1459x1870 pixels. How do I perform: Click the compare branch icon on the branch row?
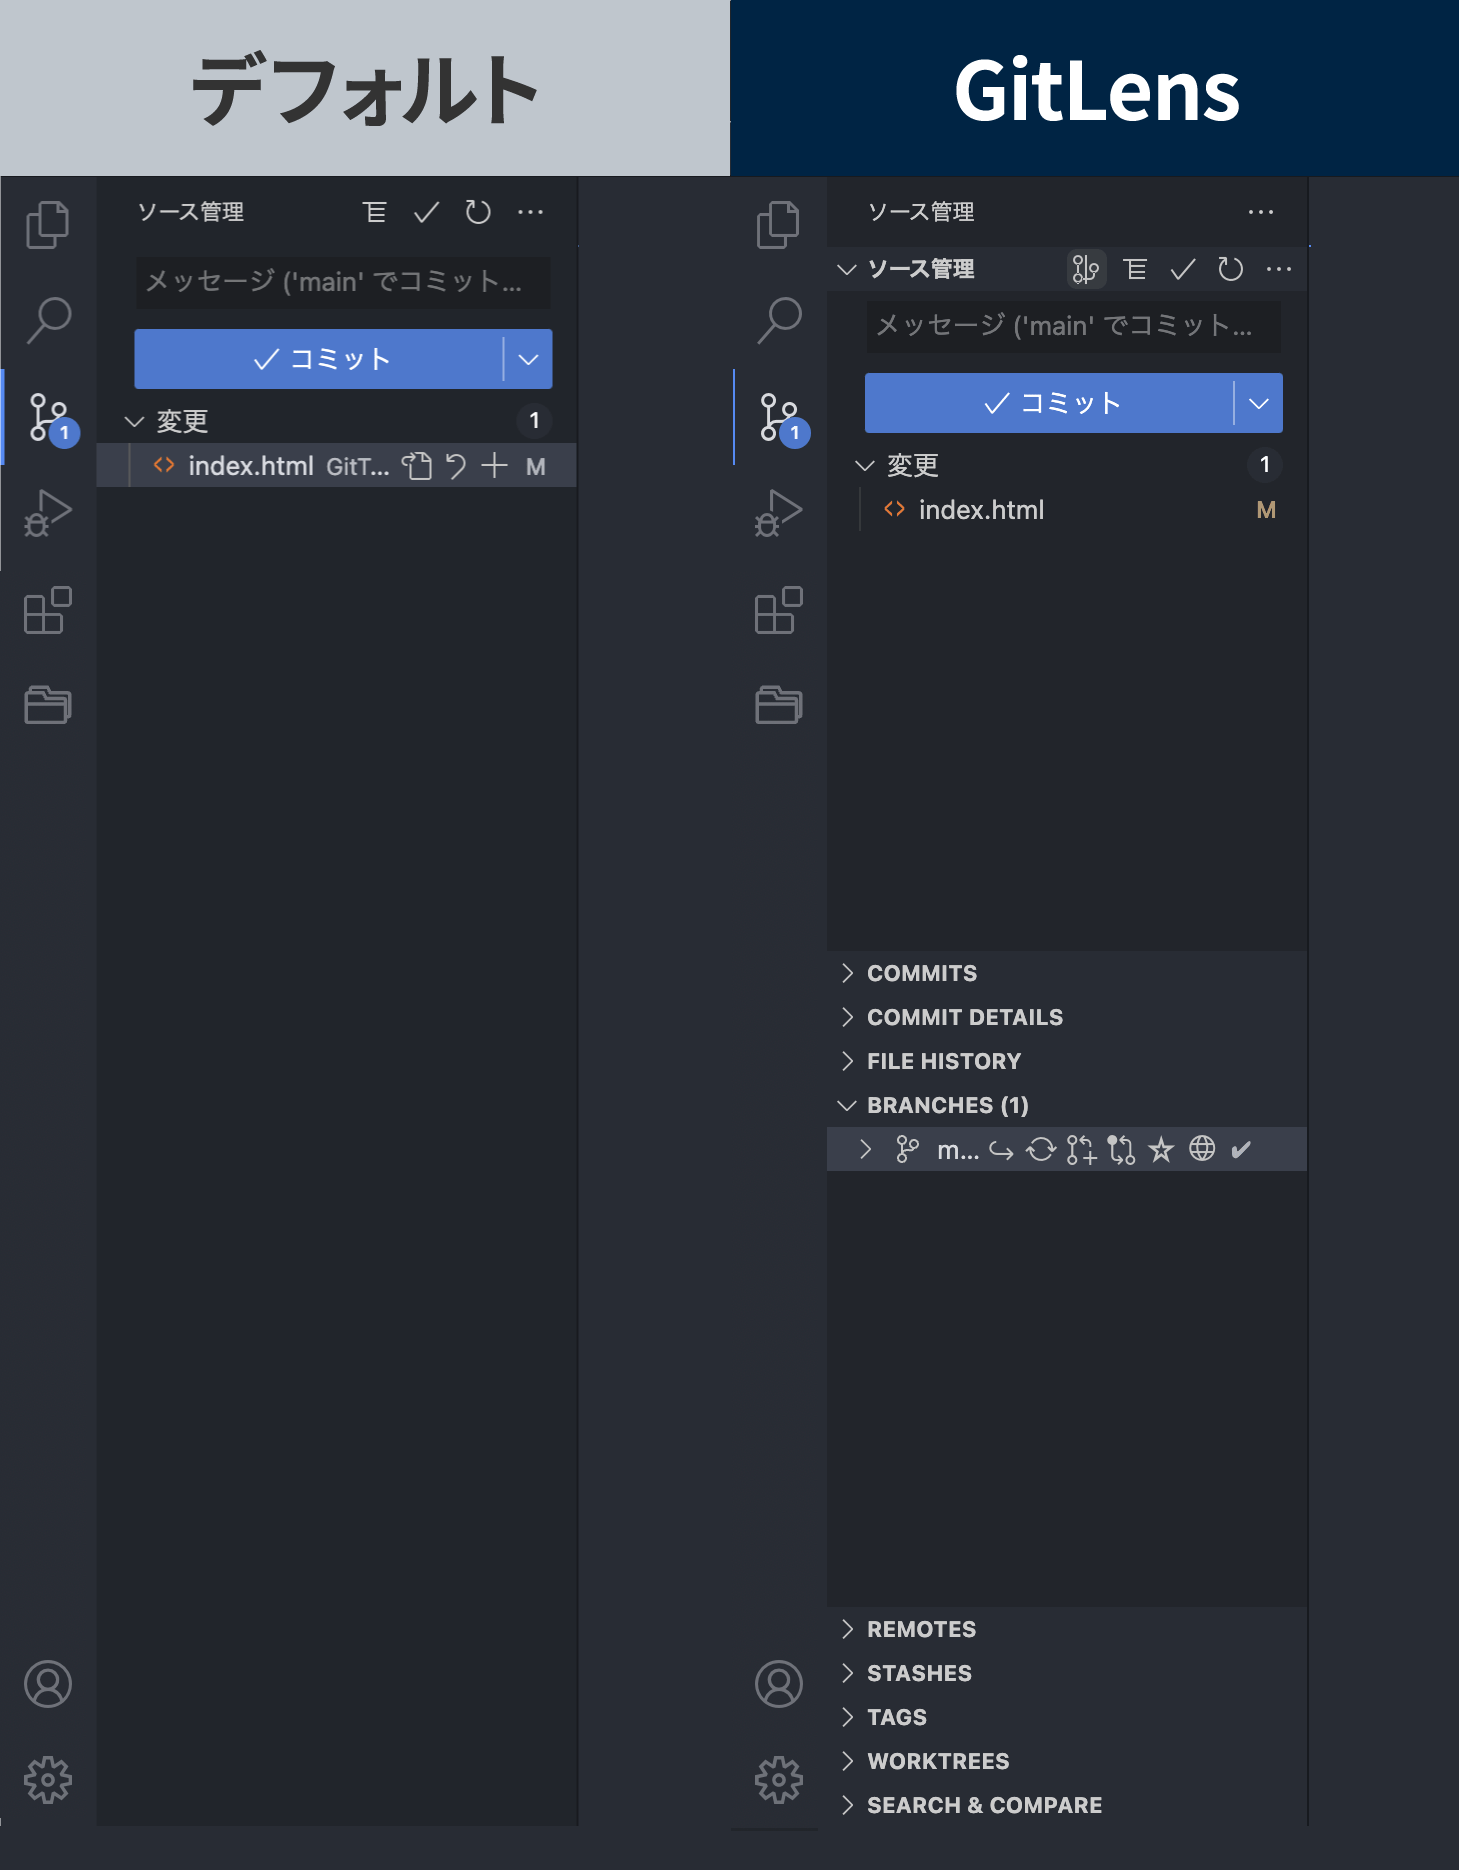[1121, 1150]
